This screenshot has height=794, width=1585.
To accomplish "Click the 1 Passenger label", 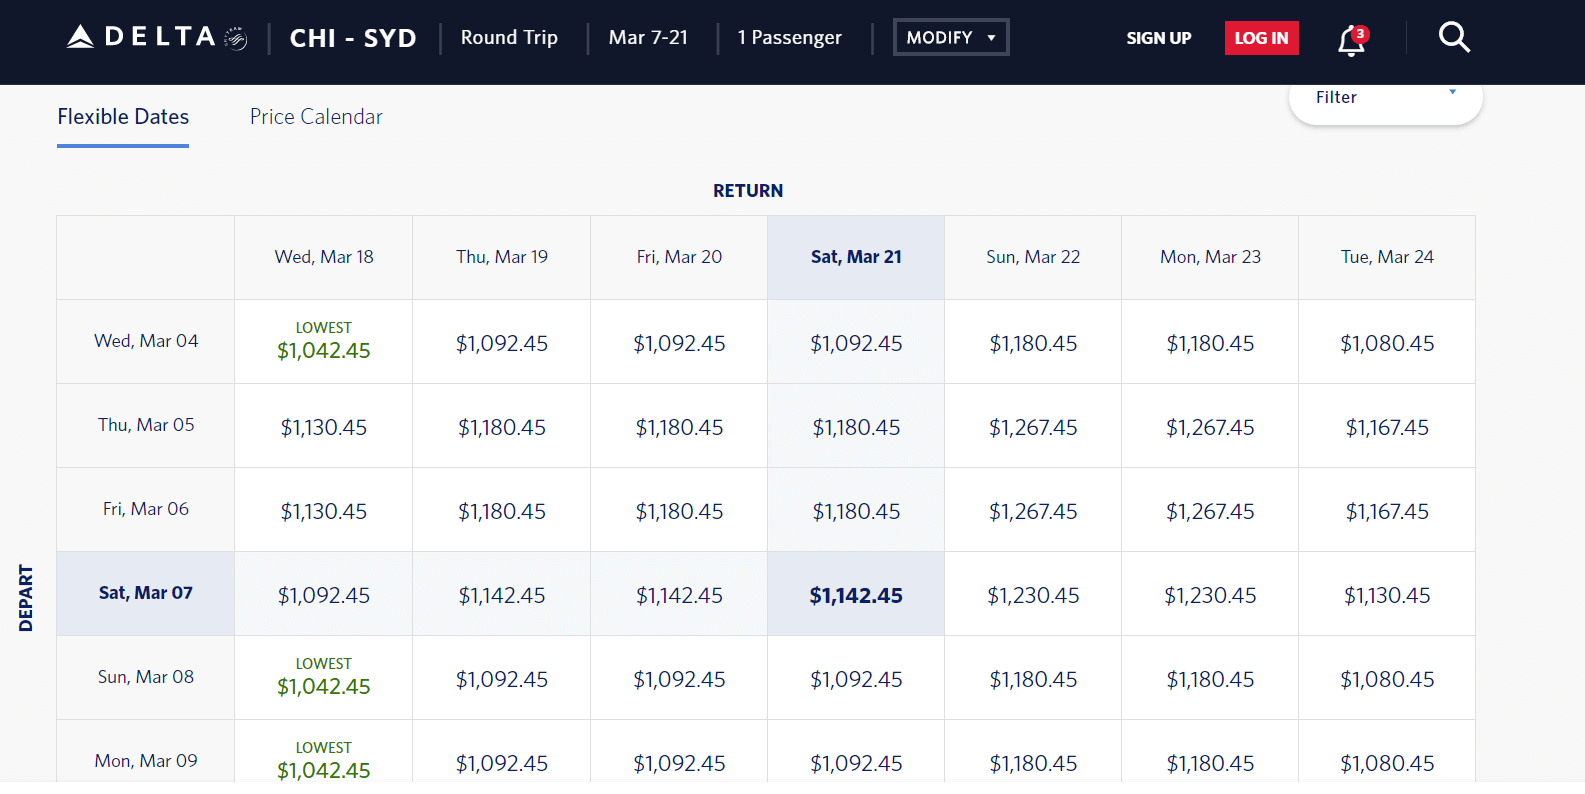I will click(x=789, y=37).
